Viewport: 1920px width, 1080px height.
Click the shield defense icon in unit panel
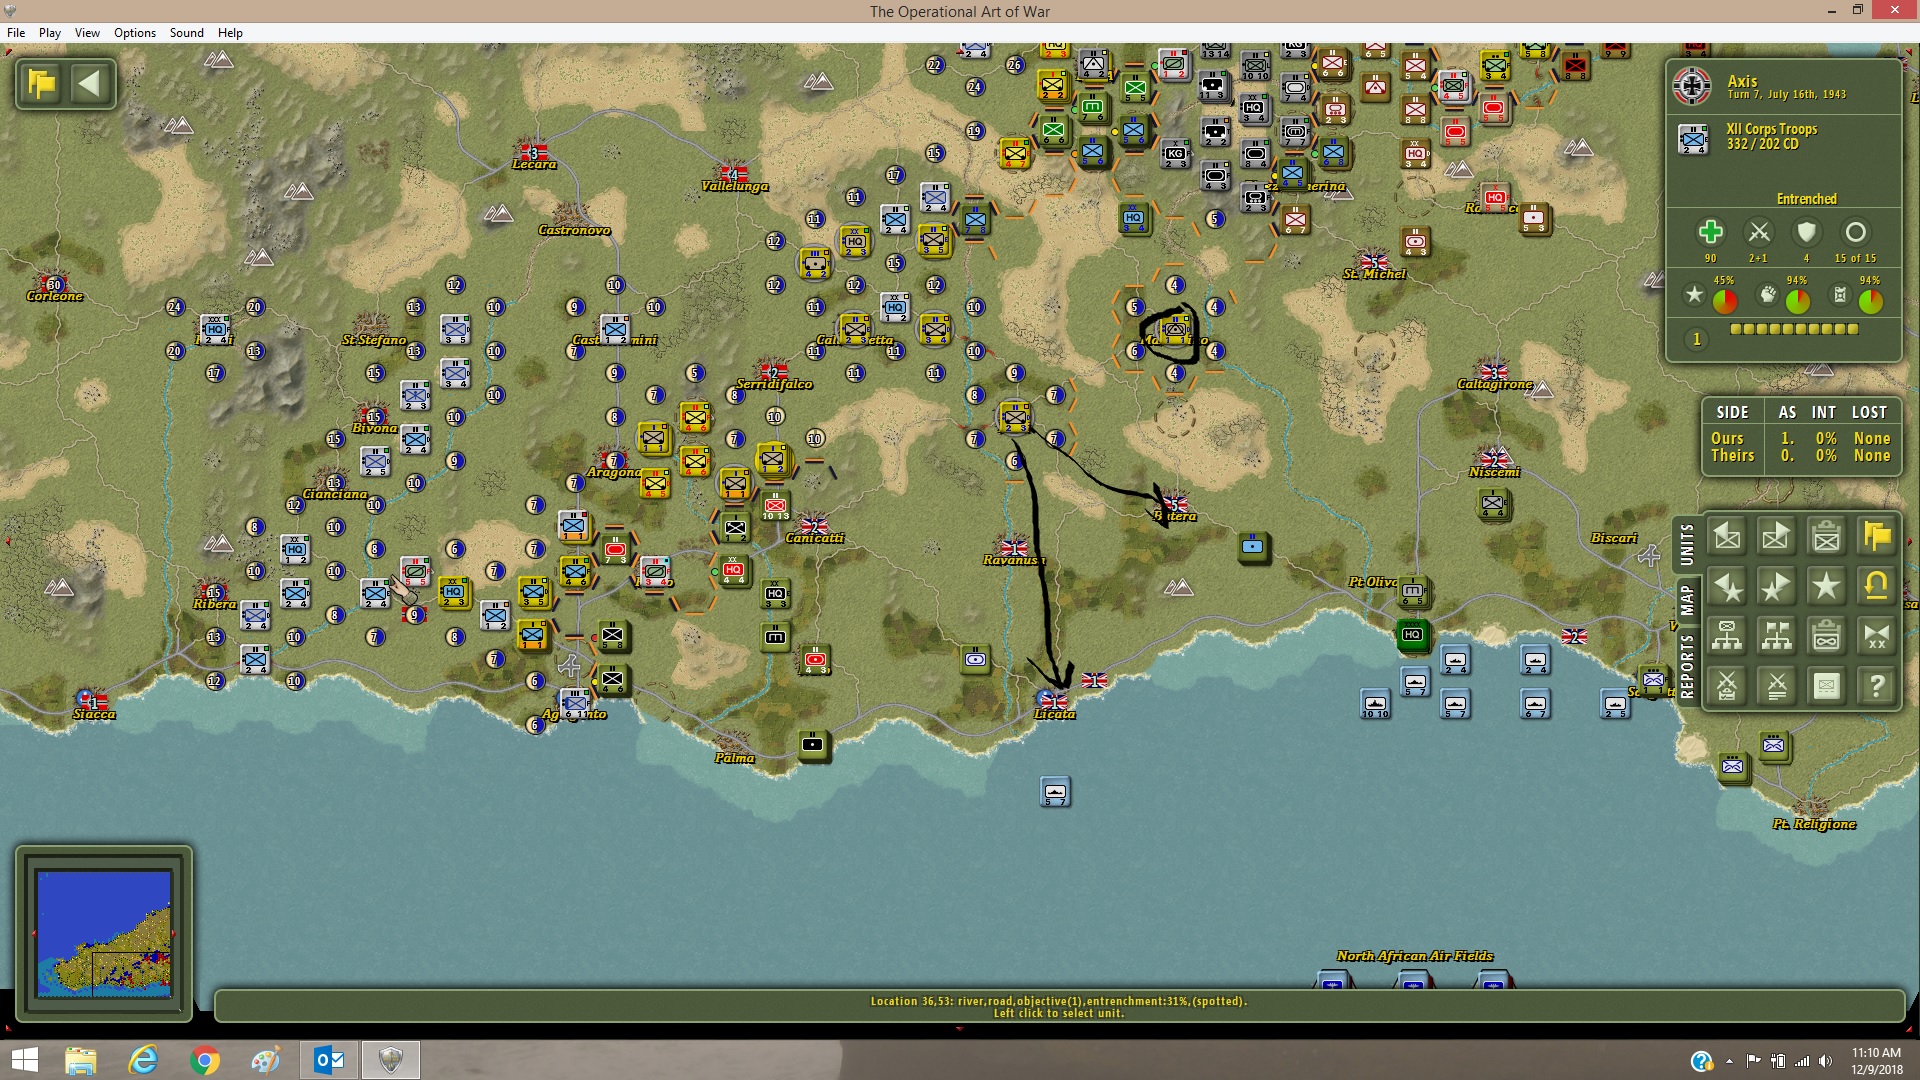[x=1806, y=233]
